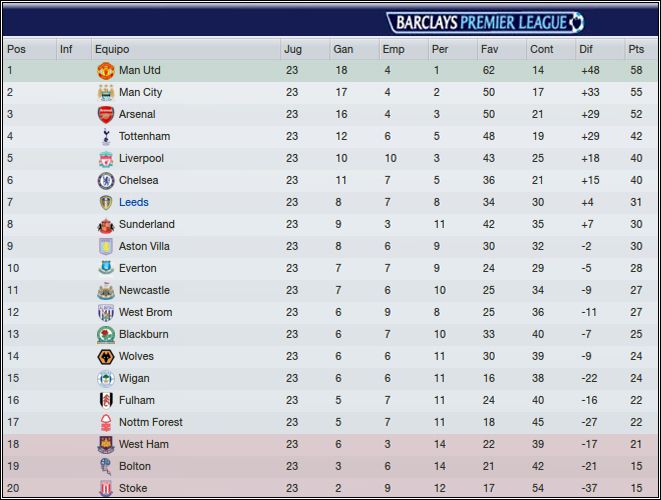Open the Sunderland team name
Viewport: 661px width, 500px height.
tap(147, 224)
